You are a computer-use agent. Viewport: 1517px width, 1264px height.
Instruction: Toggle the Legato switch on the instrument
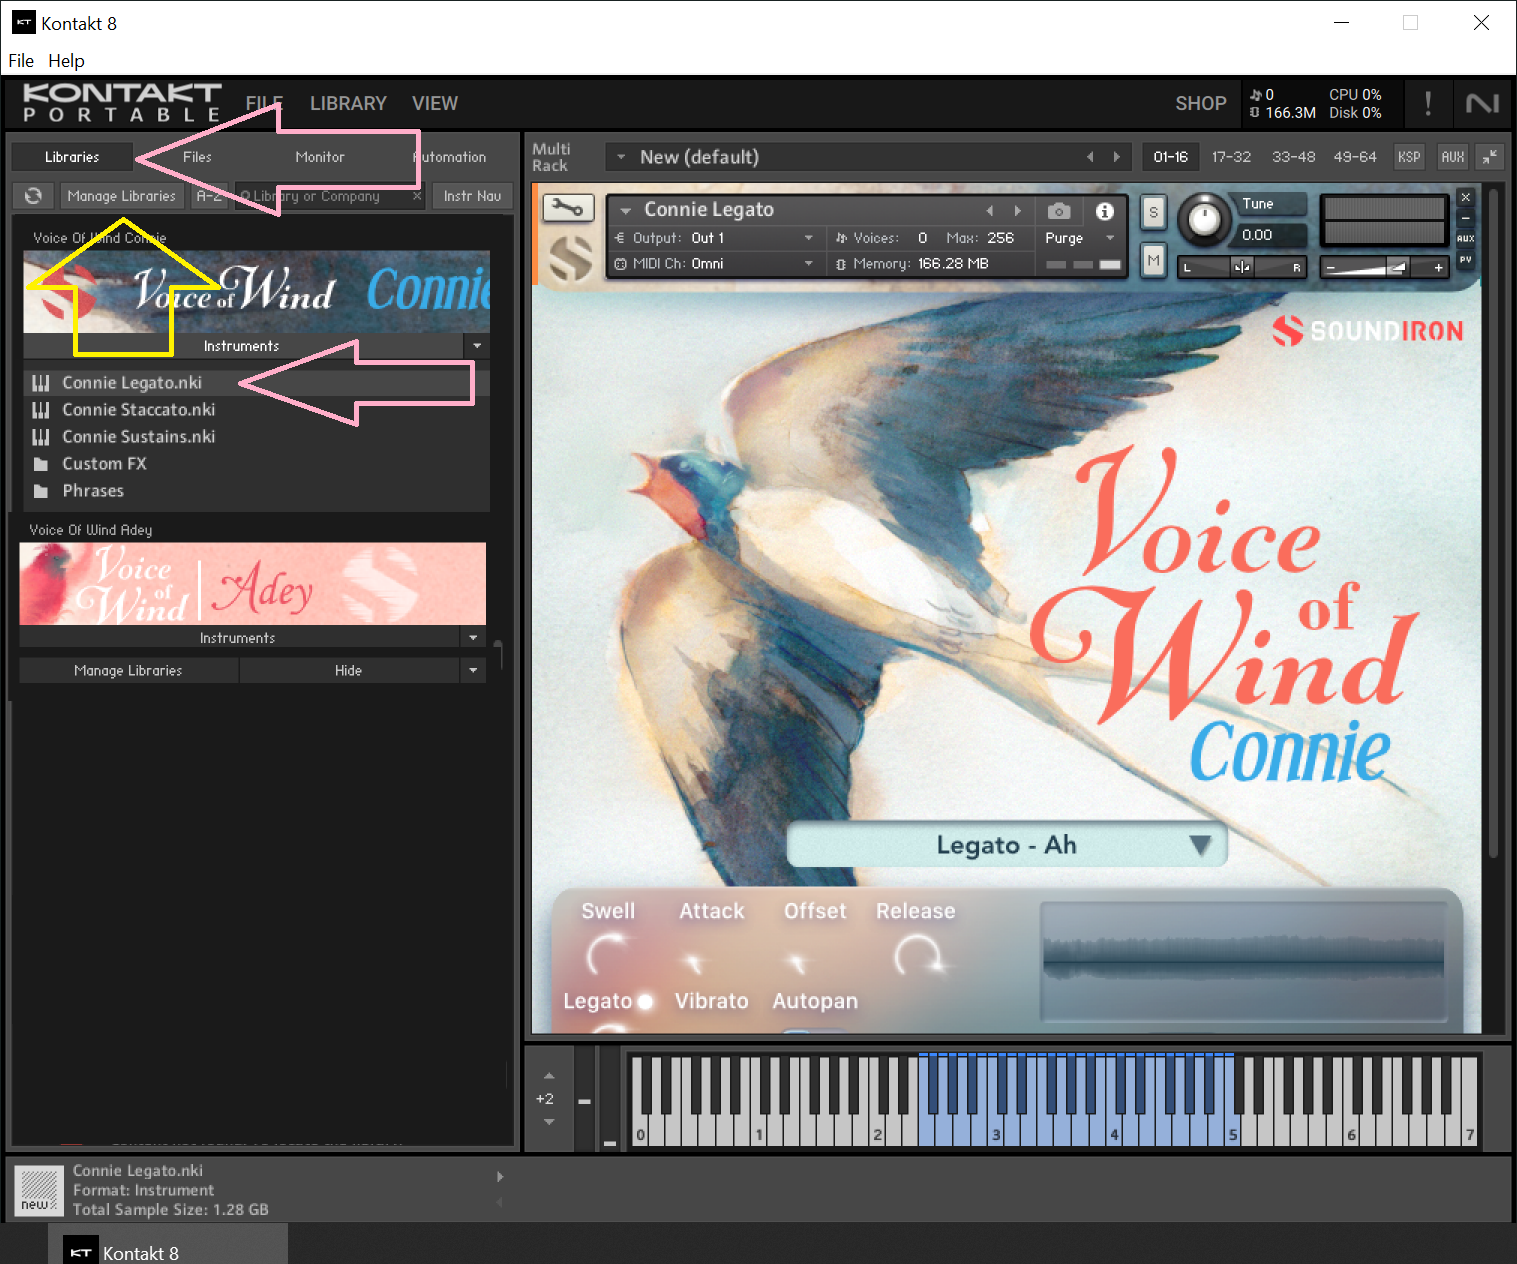(645, 1001)
